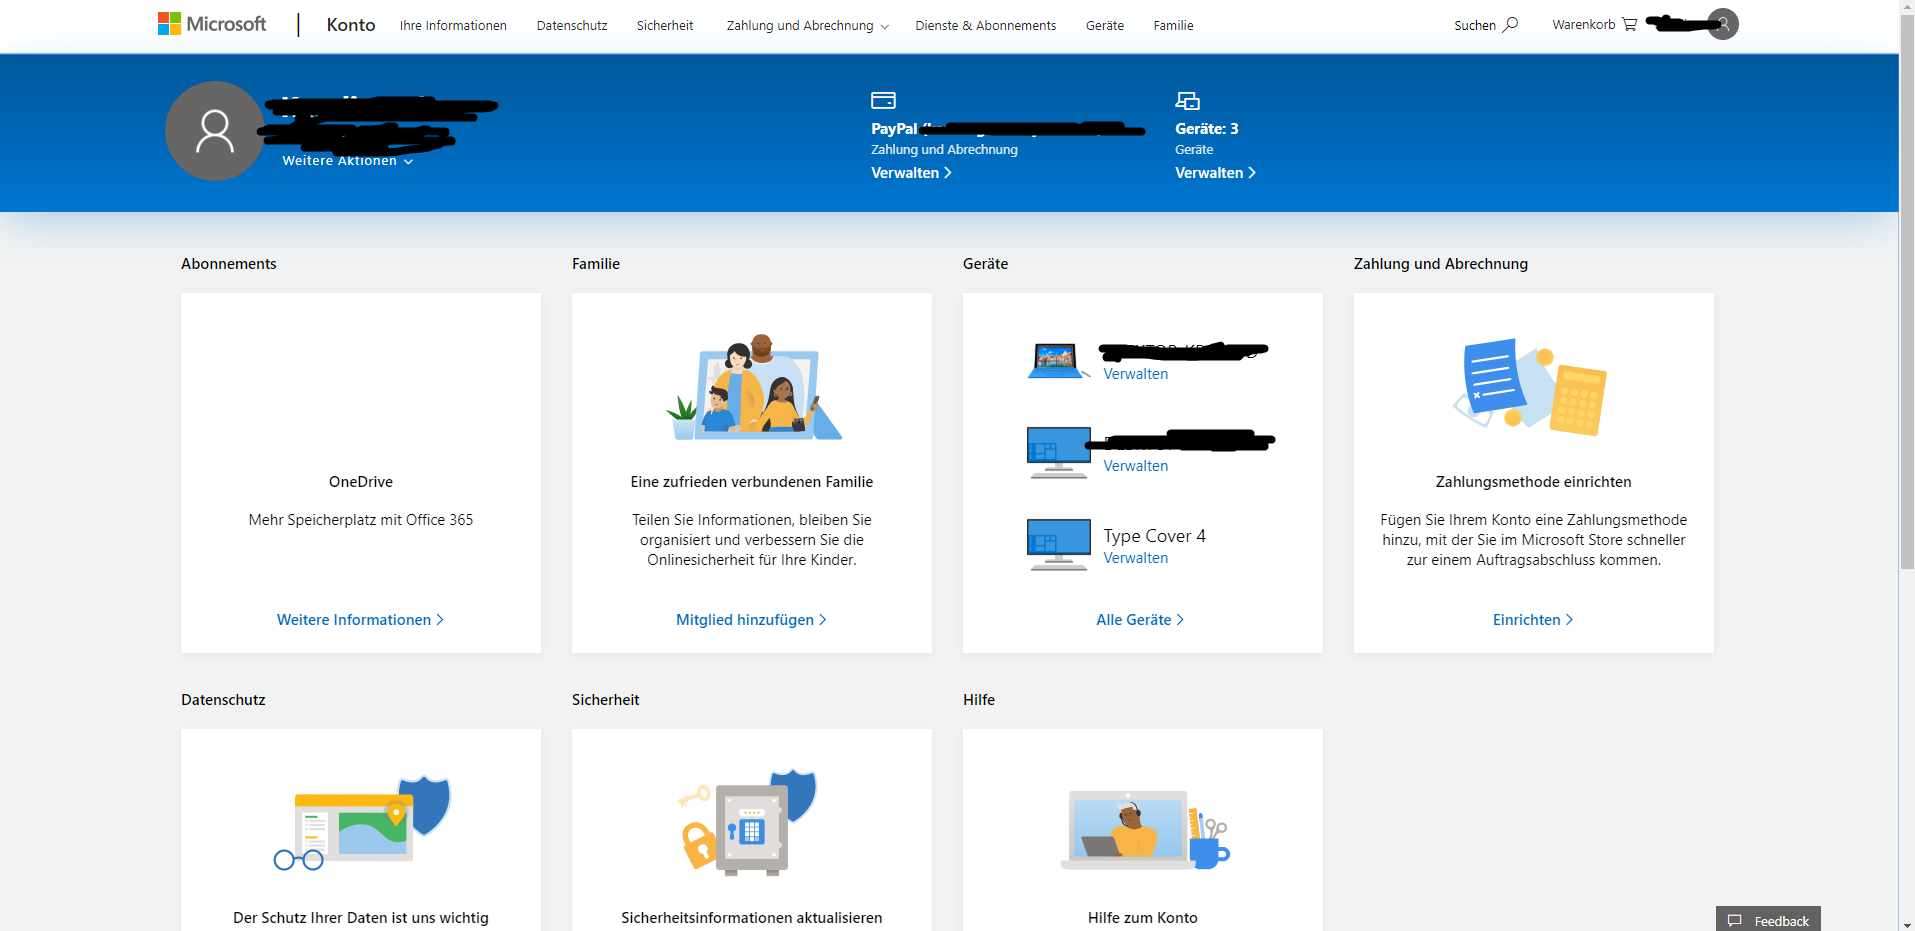This screenshot has width=1915, height=931.
Task: Click the Type Cover 4 device name
Action: 1154,536
